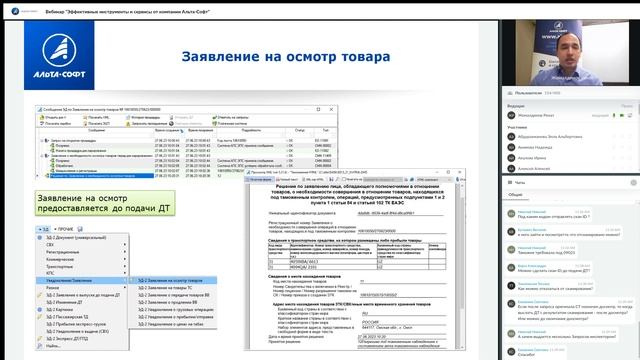The width and height of the screenshot is (640, 360).
Task: Open chat settings gear icon
Action: pyautogui.click(x=633, y=183)
